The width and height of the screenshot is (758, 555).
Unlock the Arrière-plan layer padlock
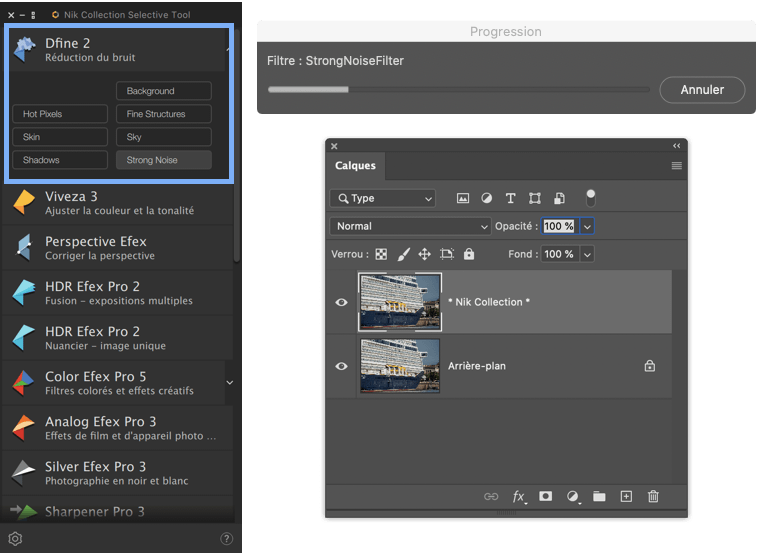[x=650, y=366]
